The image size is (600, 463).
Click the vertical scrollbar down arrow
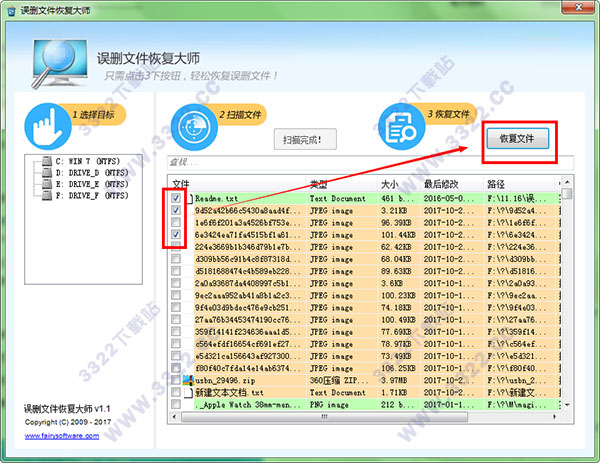pos(567,404)
